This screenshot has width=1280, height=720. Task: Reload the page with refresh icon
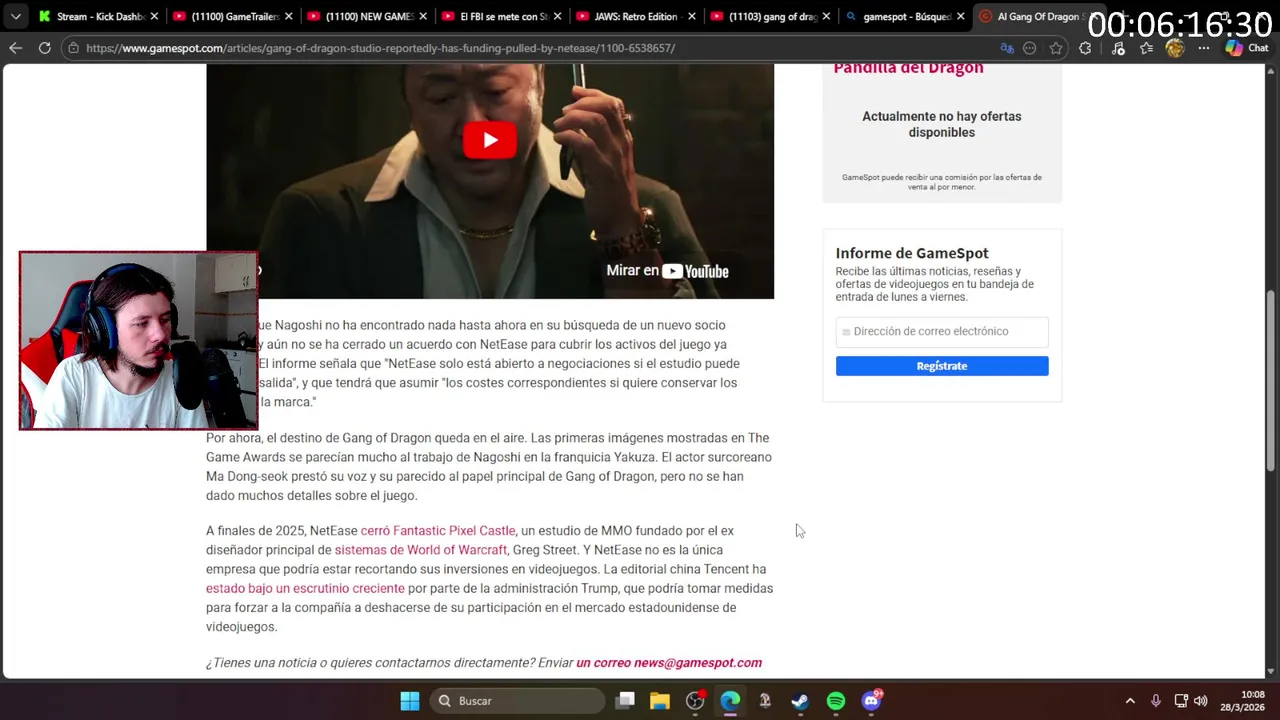(x=44, y=48)
